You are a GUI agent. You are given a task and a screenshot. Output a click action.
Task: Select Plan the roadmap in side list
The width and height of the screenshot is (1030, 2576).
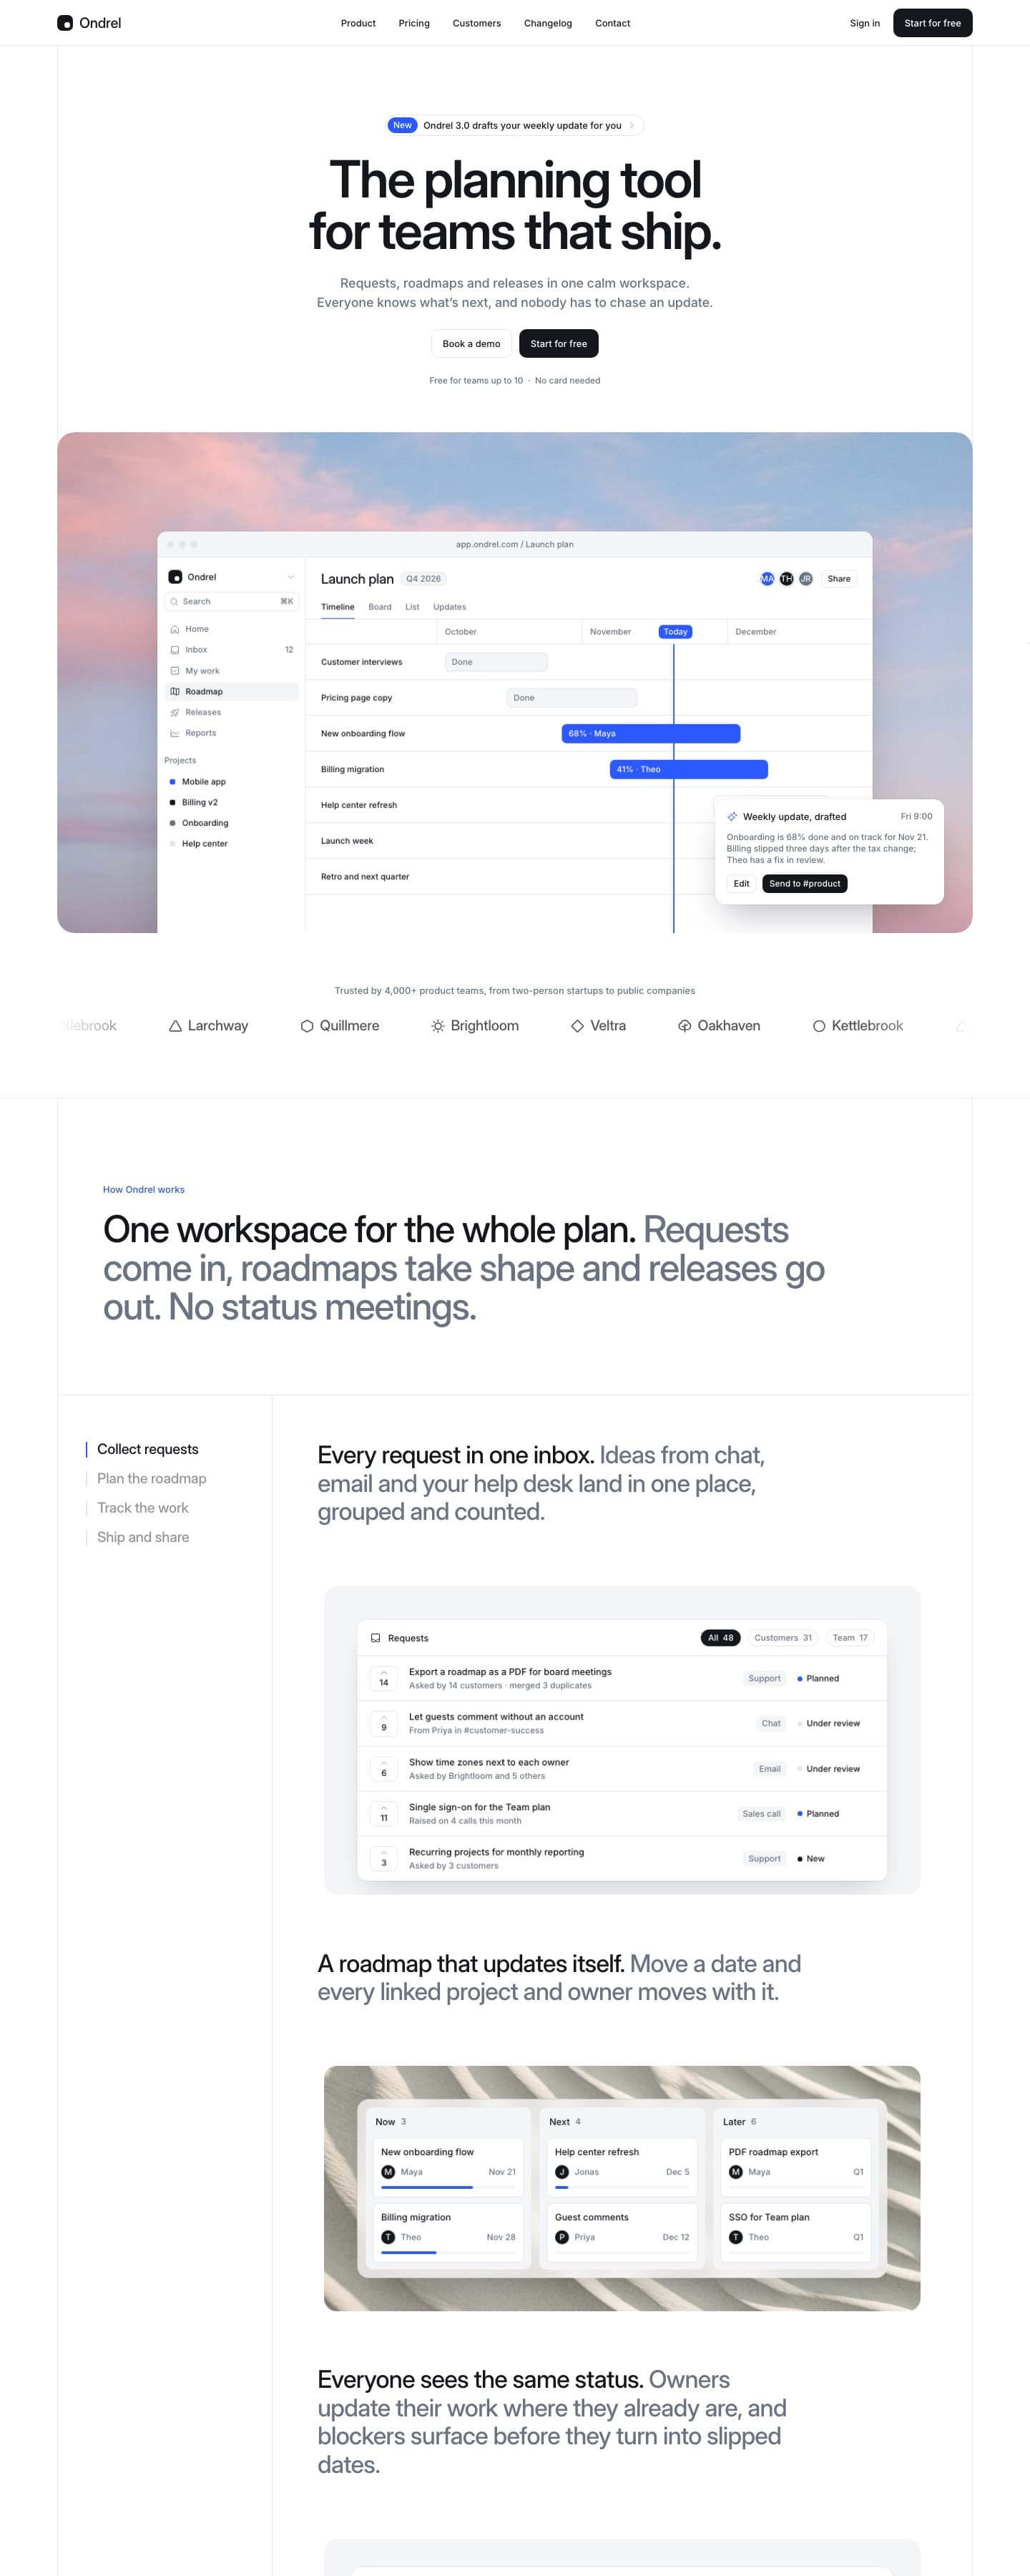tap(152, 1478)
